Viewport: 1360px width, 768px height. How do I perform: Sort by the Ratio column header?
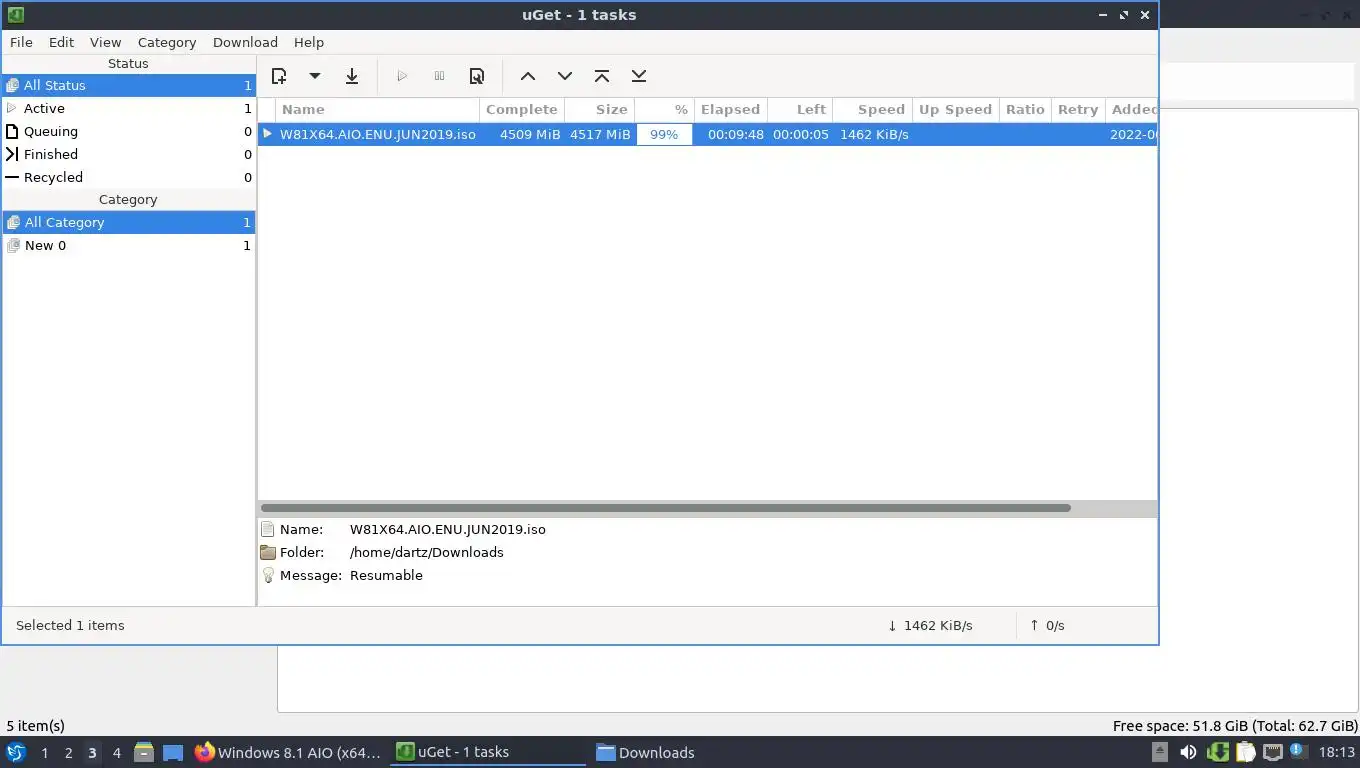[1025, 109]
